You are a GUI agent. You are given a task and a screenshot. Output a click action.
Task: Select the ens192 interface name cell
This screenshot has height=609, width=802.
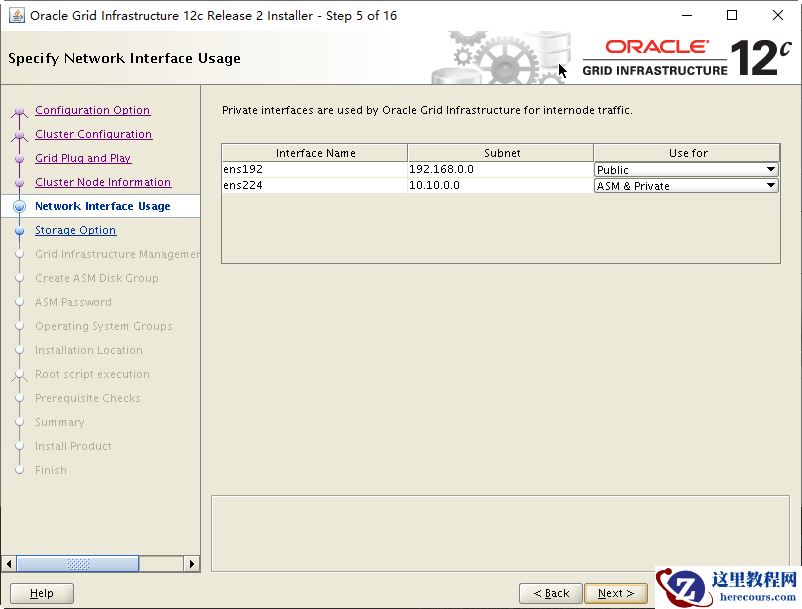[315, 169]
